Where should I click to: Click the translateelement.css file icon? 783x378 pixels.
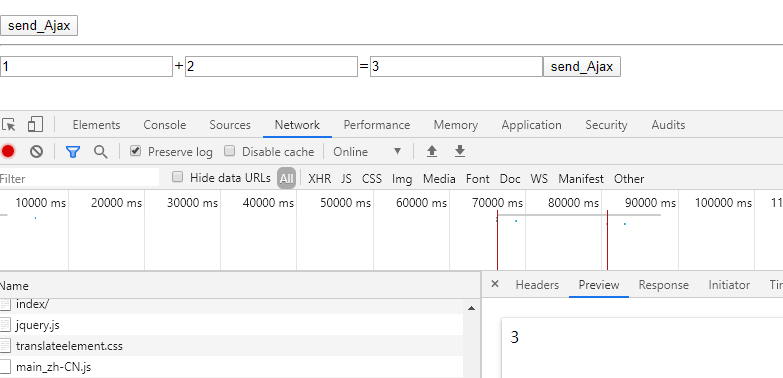click(5, 346)
